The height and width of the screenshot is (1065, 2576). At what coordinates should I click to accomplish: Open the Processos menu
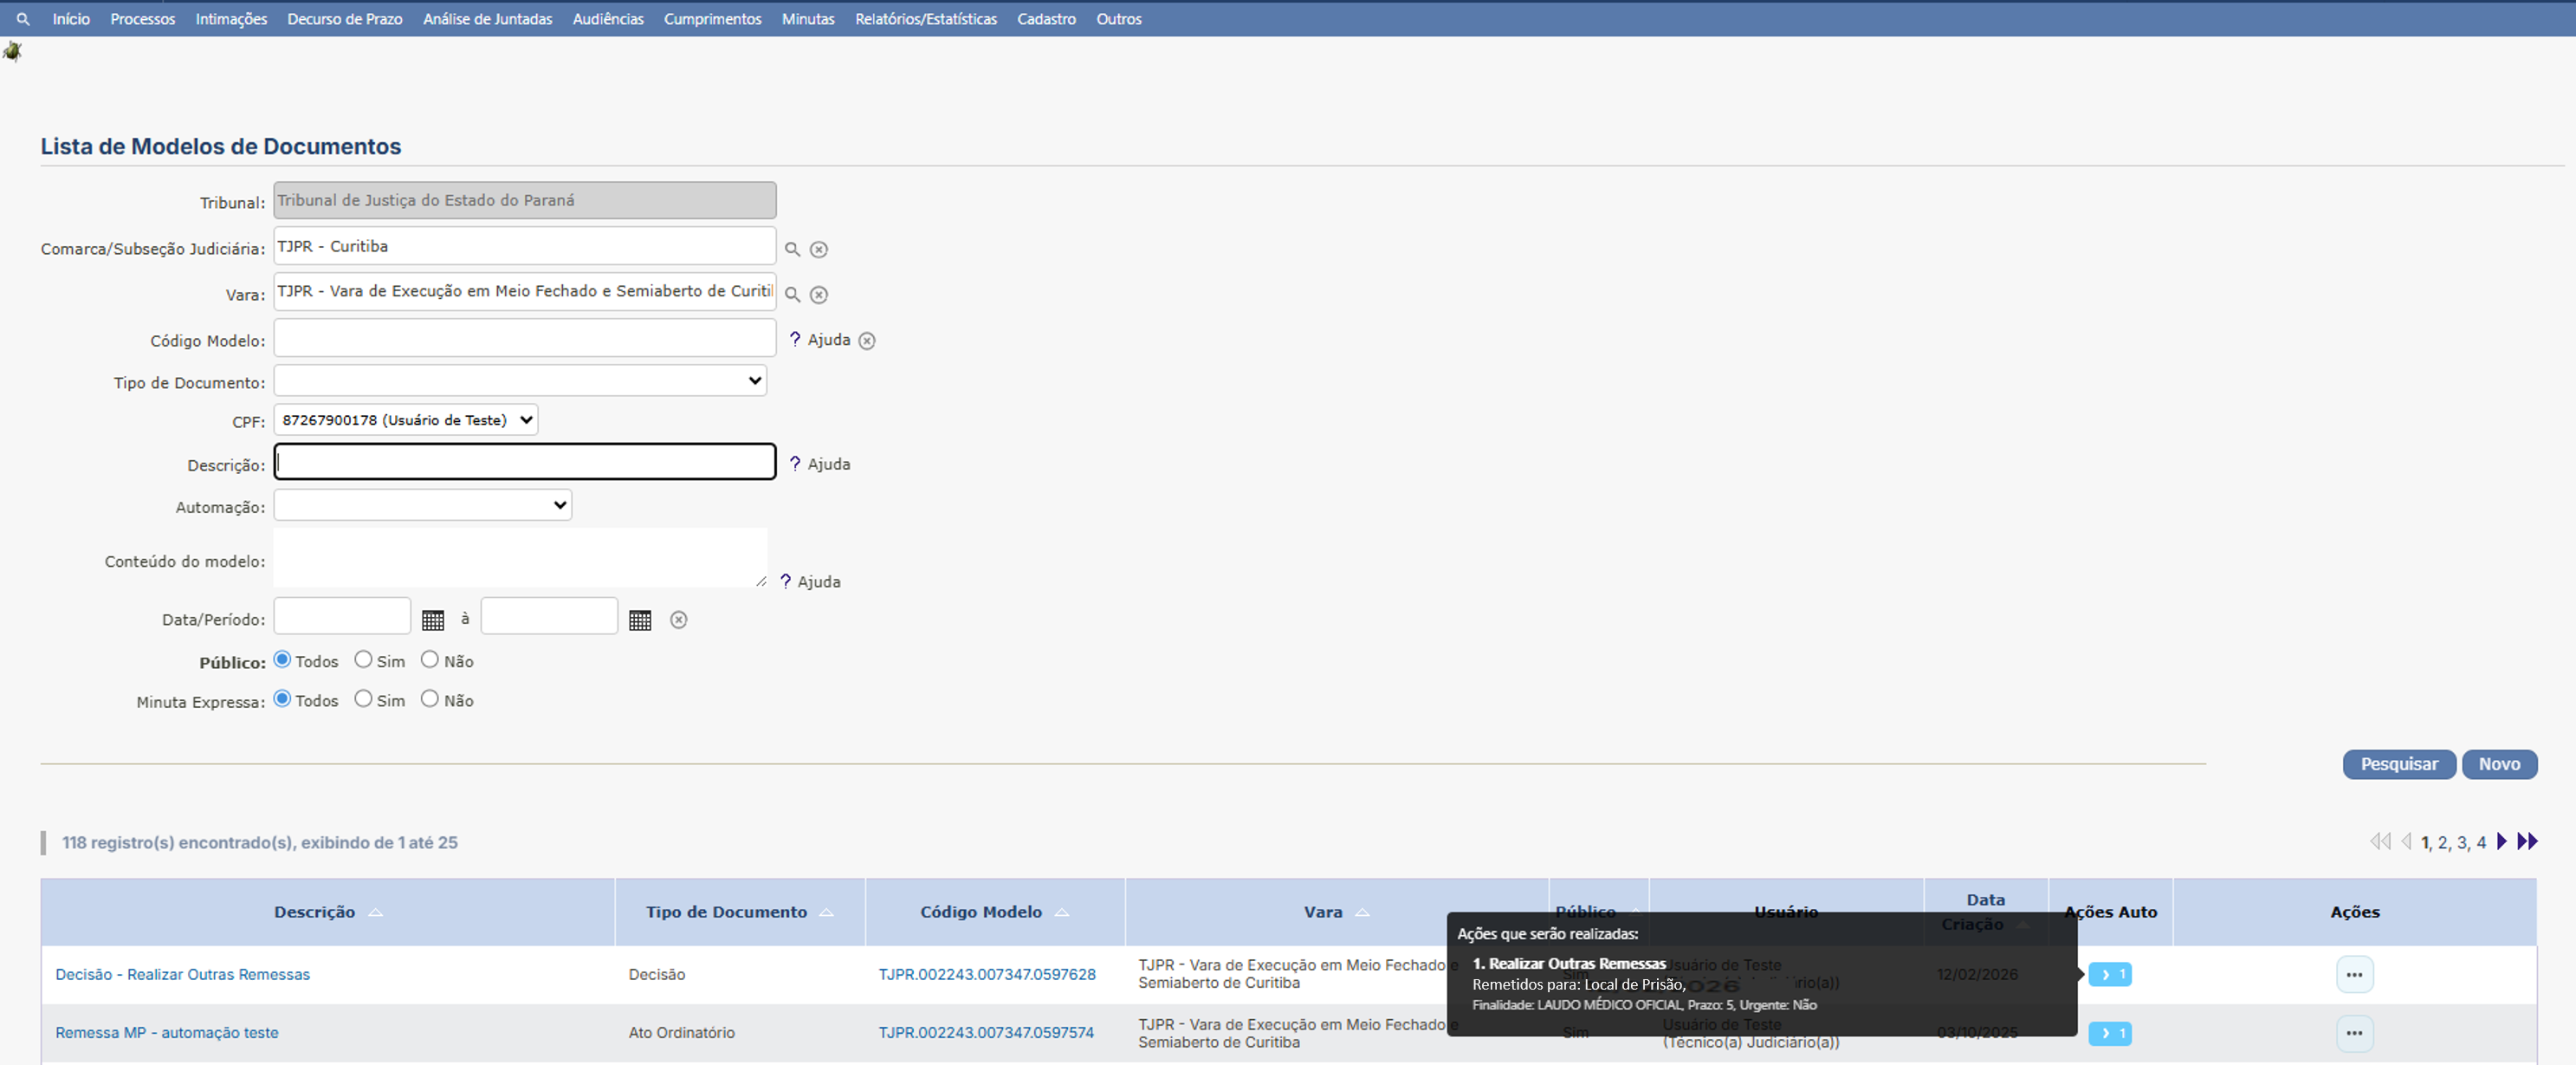pyautogui.click(x=143, y=19)
